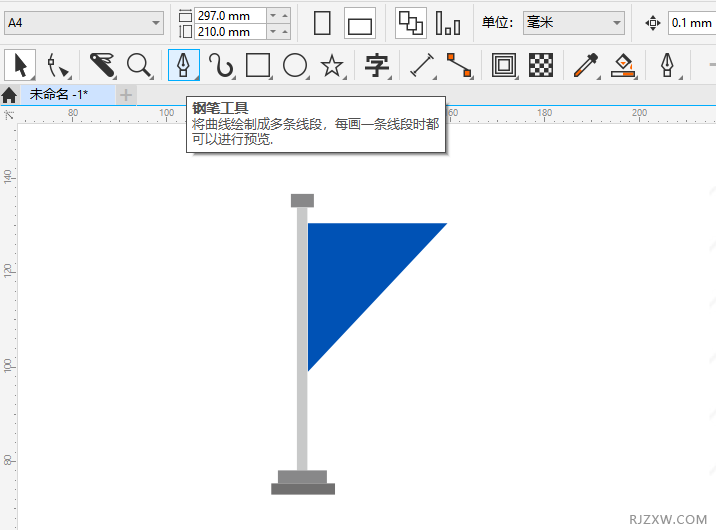The height and width of the screenshot is (530, 716).
Task: Select the Pick arrow tool
Action: (20, 65)
